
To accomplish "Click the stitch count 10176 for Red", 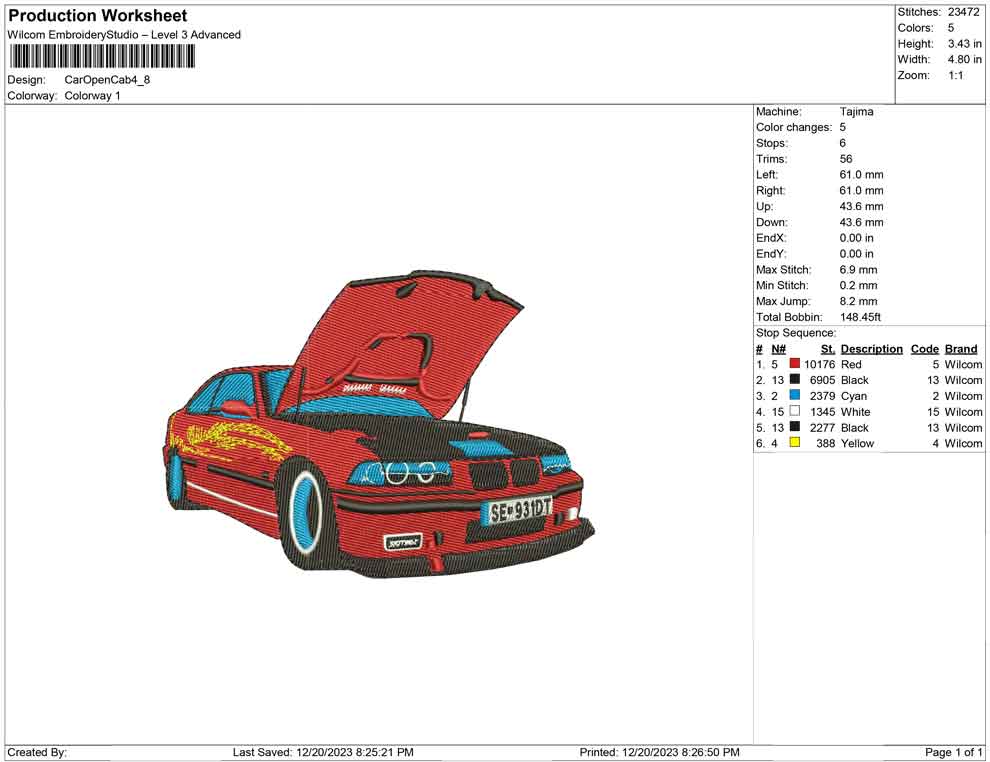I will pyautogui.click(x=820, y=364).
